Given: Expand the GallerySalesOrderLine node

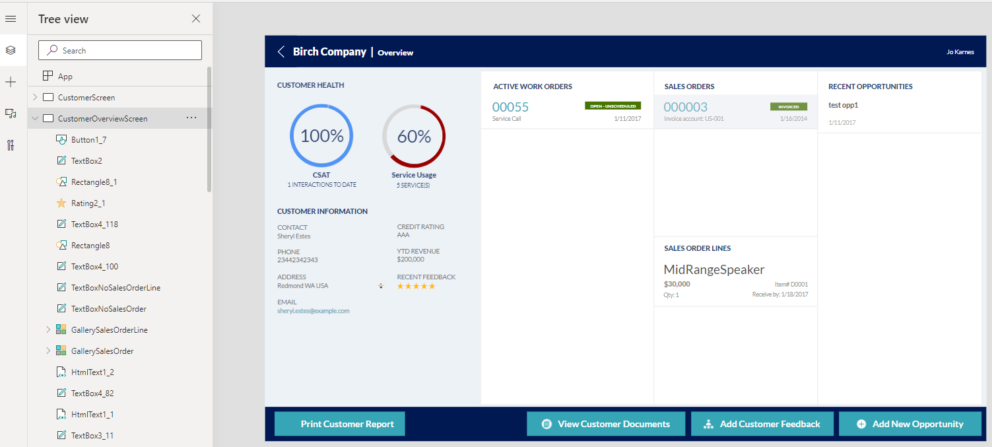Looking at the screenshot, I should tap(48, 330).
